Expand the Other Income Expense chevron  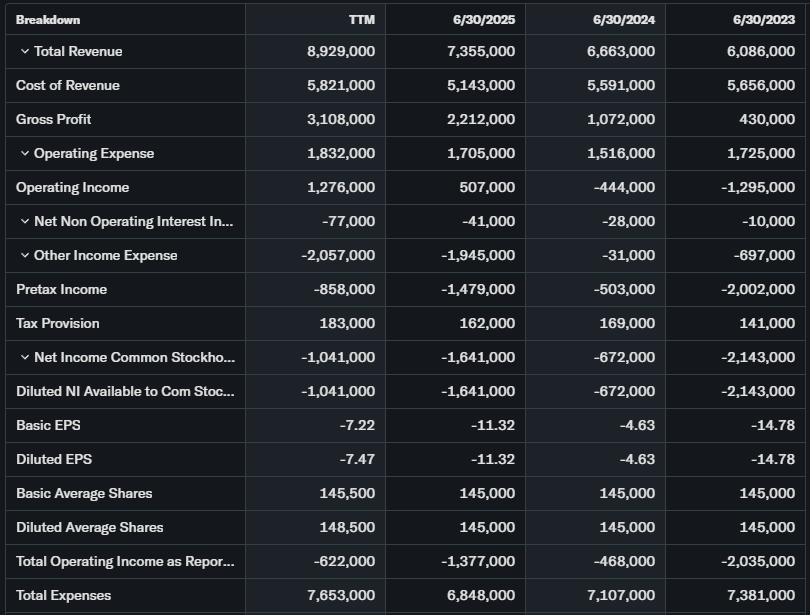(x=24, y=256)
